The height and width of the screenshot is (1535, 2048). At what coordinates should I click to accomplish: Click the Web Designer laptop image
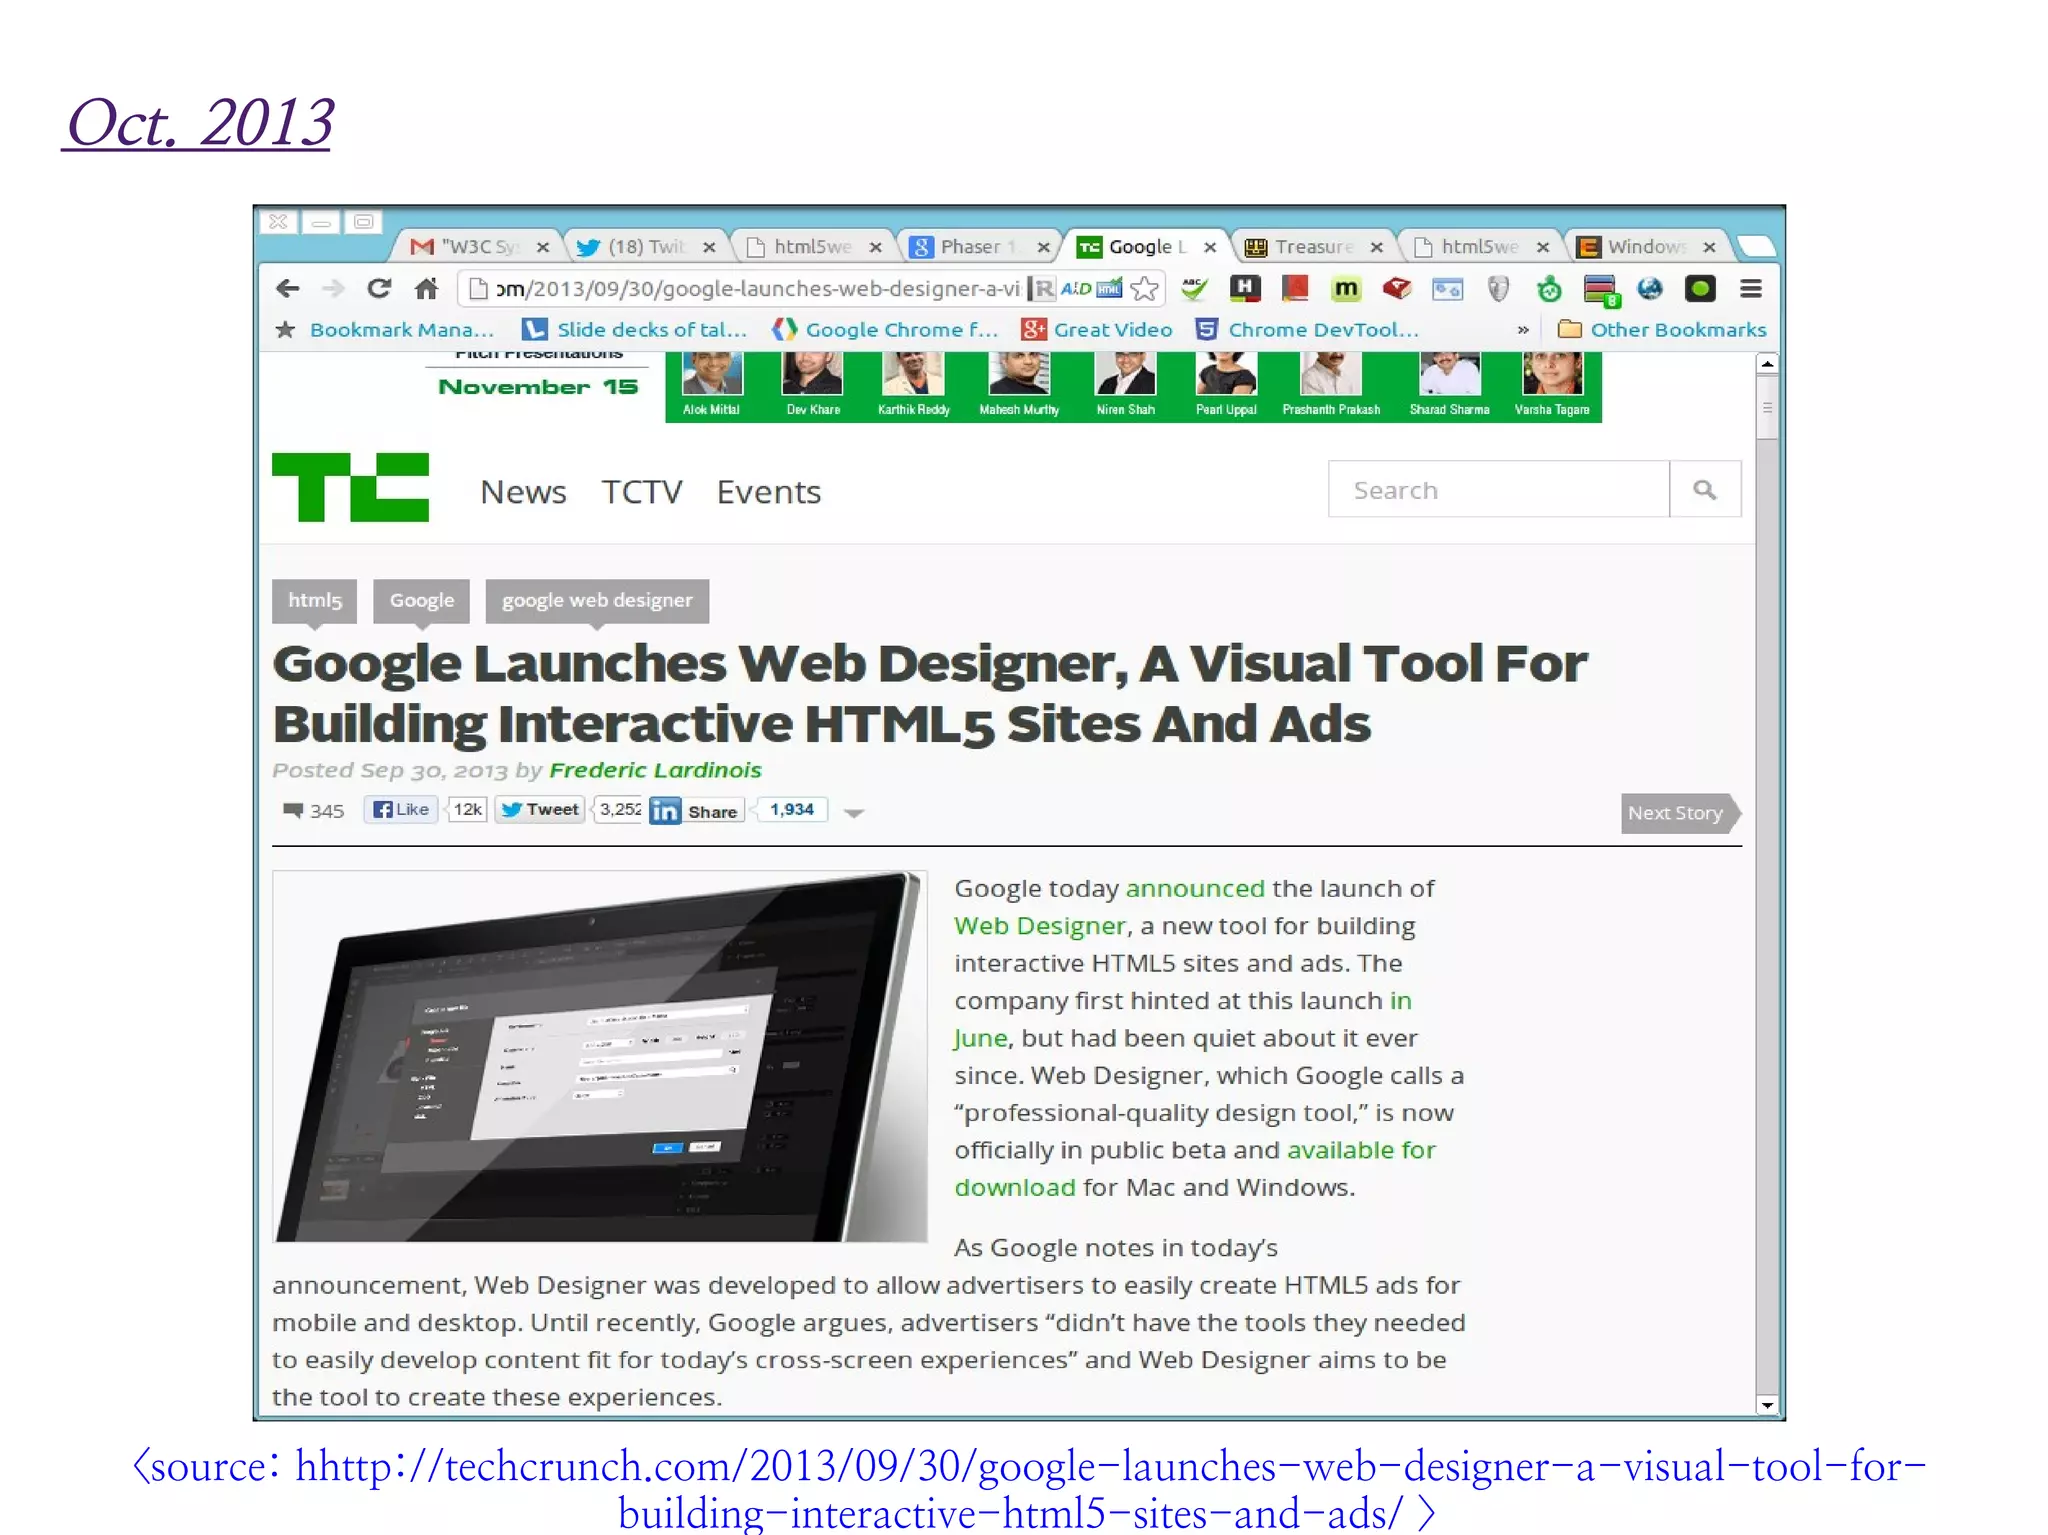tap(600, 1056)
